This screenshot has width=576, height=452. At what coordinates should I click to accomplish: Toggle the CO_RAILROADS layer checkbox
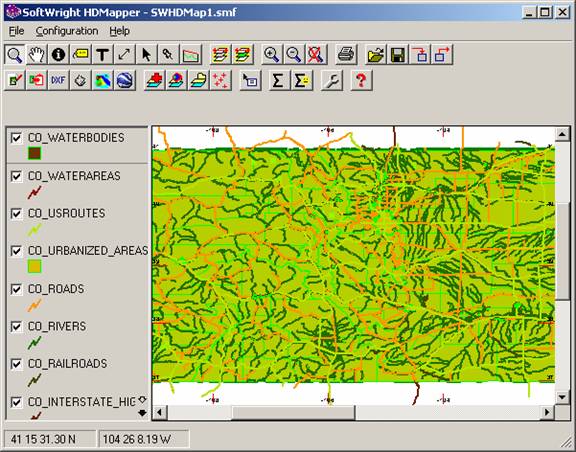(16, 364)
